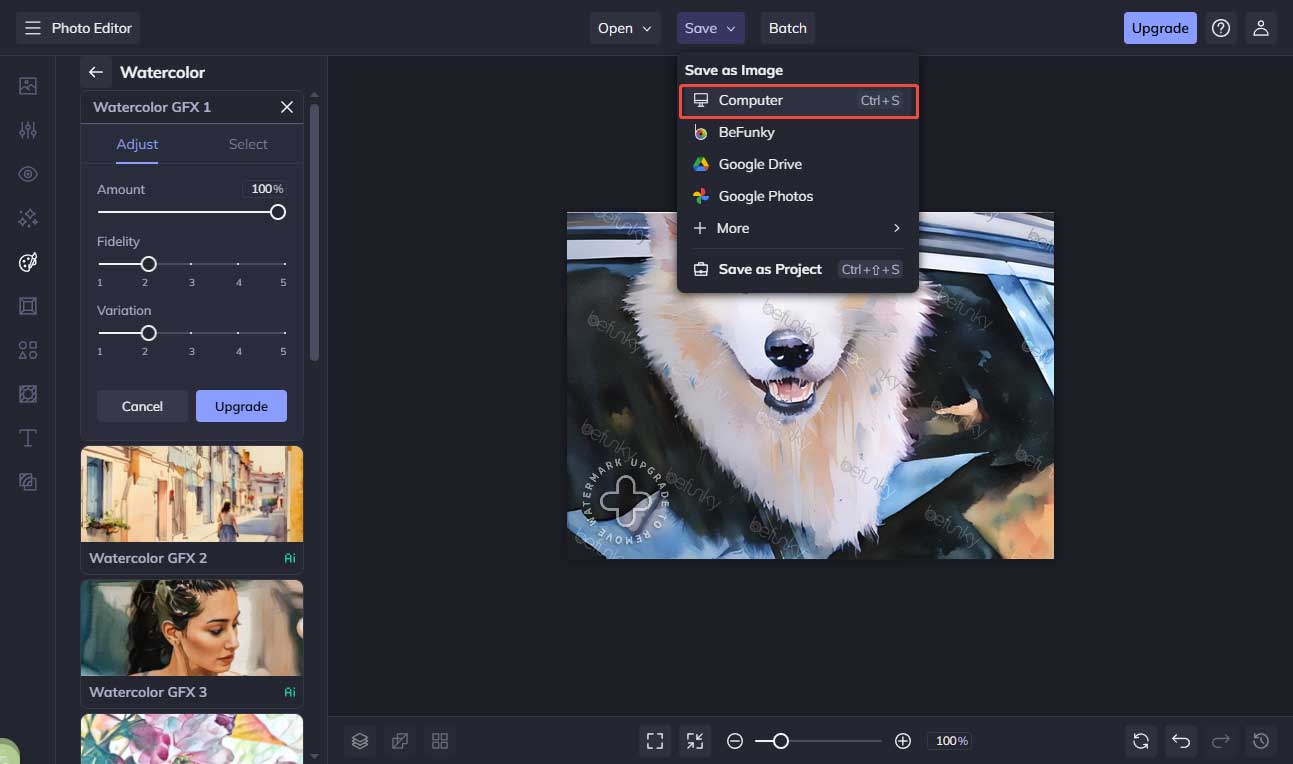Viewport: 1293px width, 764px height.
Task: Click the Fit to screen icon
Action: point(655,741)
